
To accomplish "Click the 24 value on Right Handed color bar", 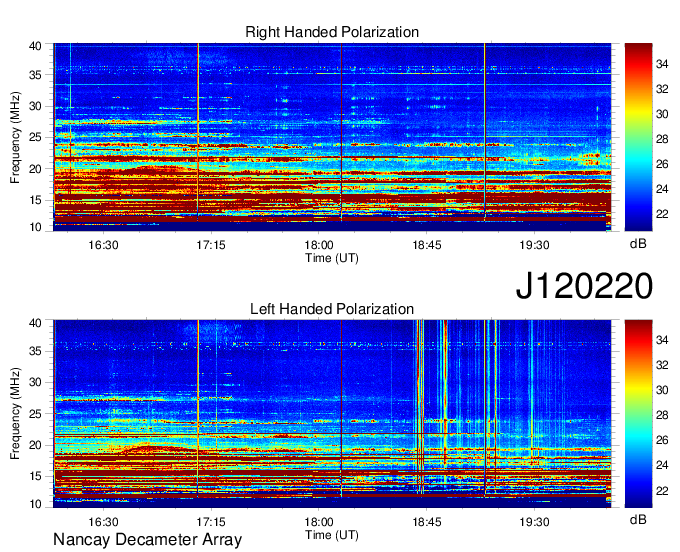I will [662, 189].
